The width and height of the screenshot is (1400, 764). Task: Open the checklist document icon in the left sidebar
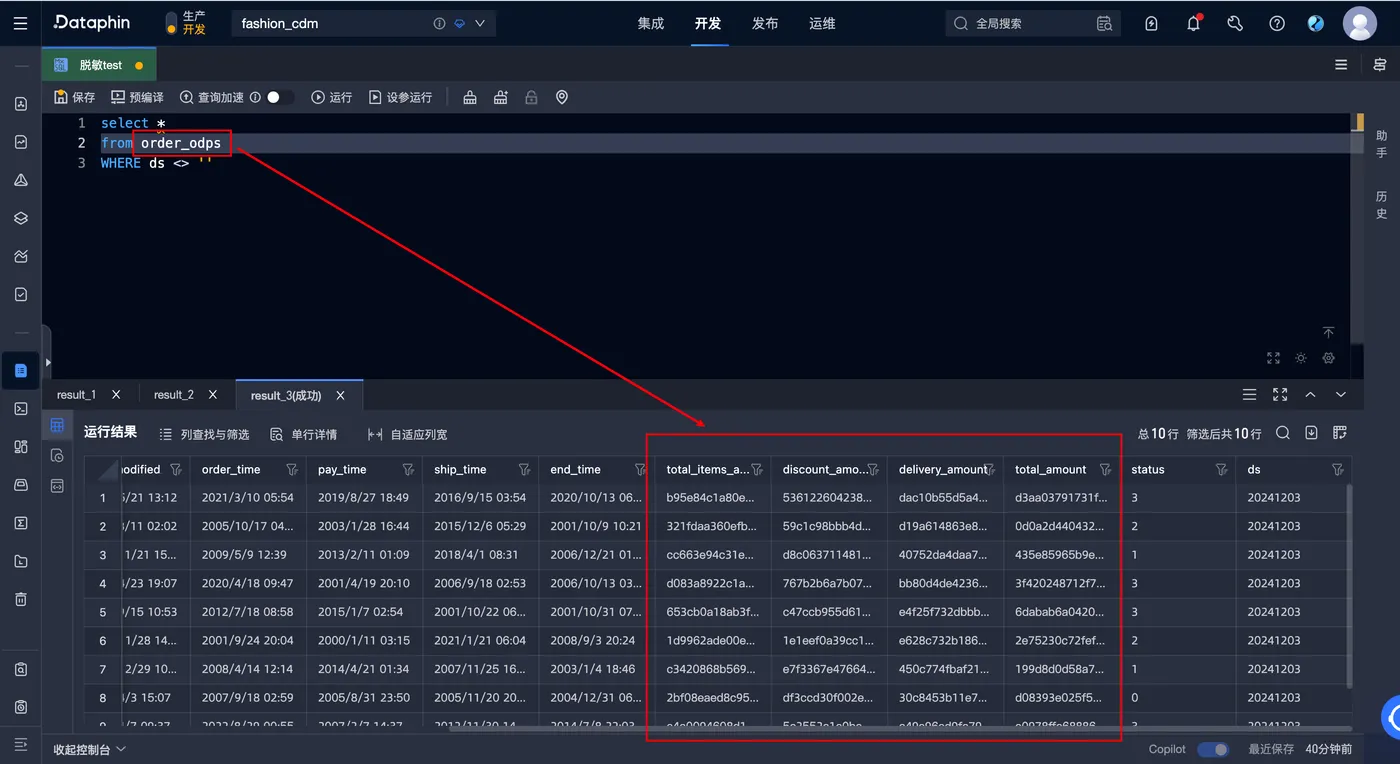(x=21, y=295)
